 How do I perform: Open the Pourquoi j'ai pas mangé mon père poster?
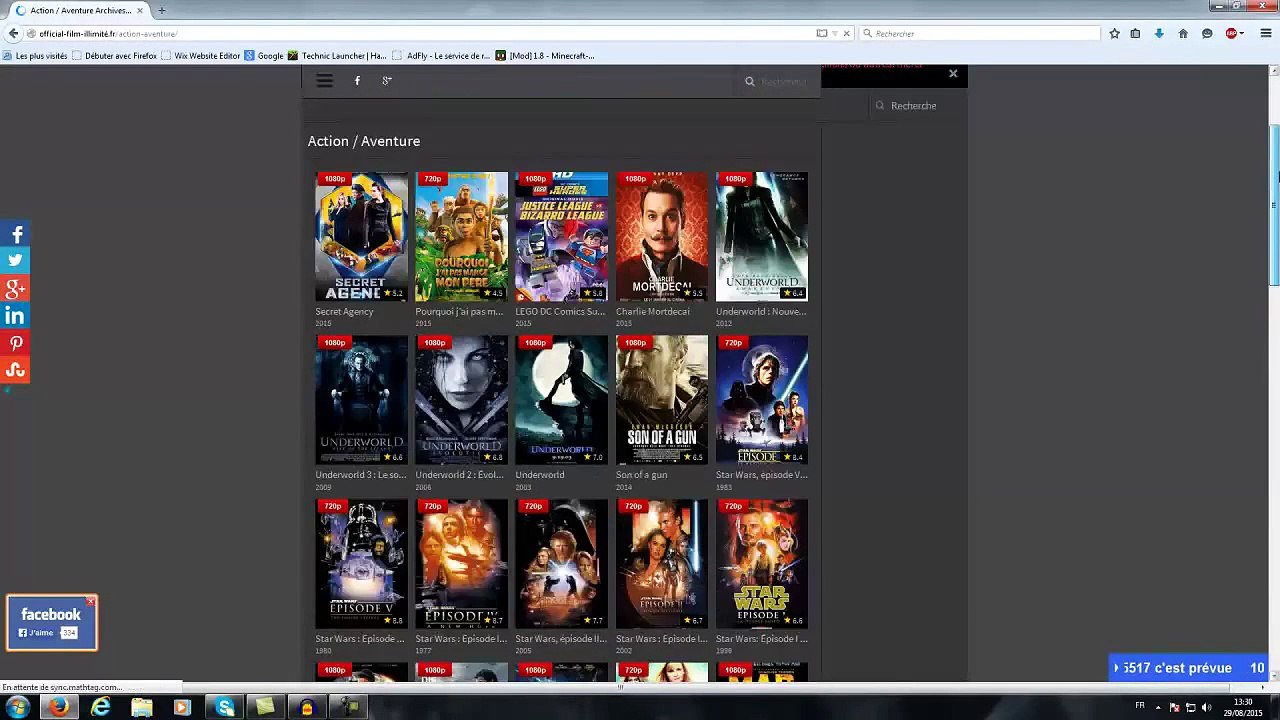461,237
